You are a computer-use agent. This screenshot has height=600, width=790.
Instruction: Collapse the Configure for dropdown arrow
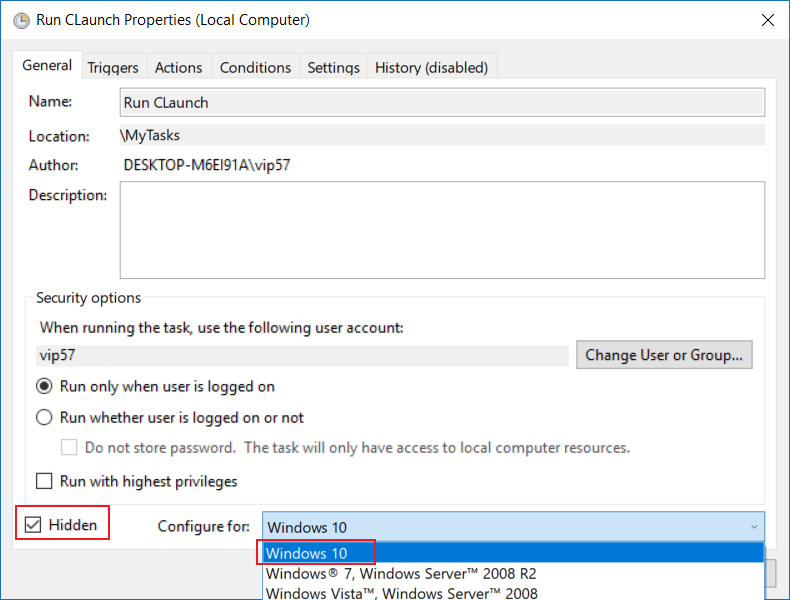752,527
